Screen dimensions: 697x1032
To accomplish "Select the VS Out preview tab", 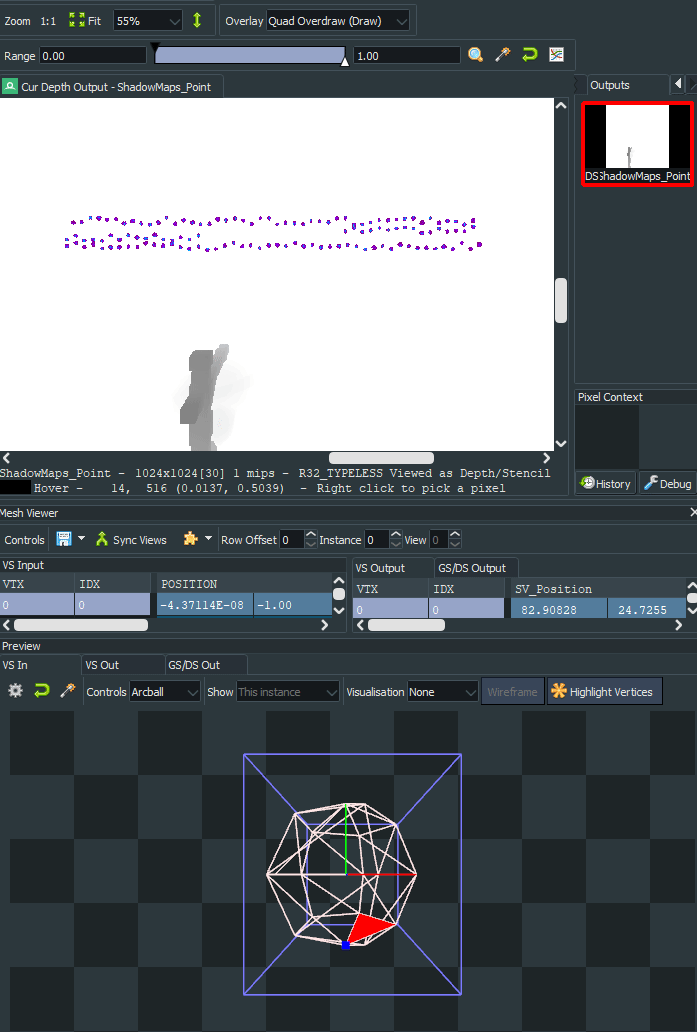I will [123, 665].
